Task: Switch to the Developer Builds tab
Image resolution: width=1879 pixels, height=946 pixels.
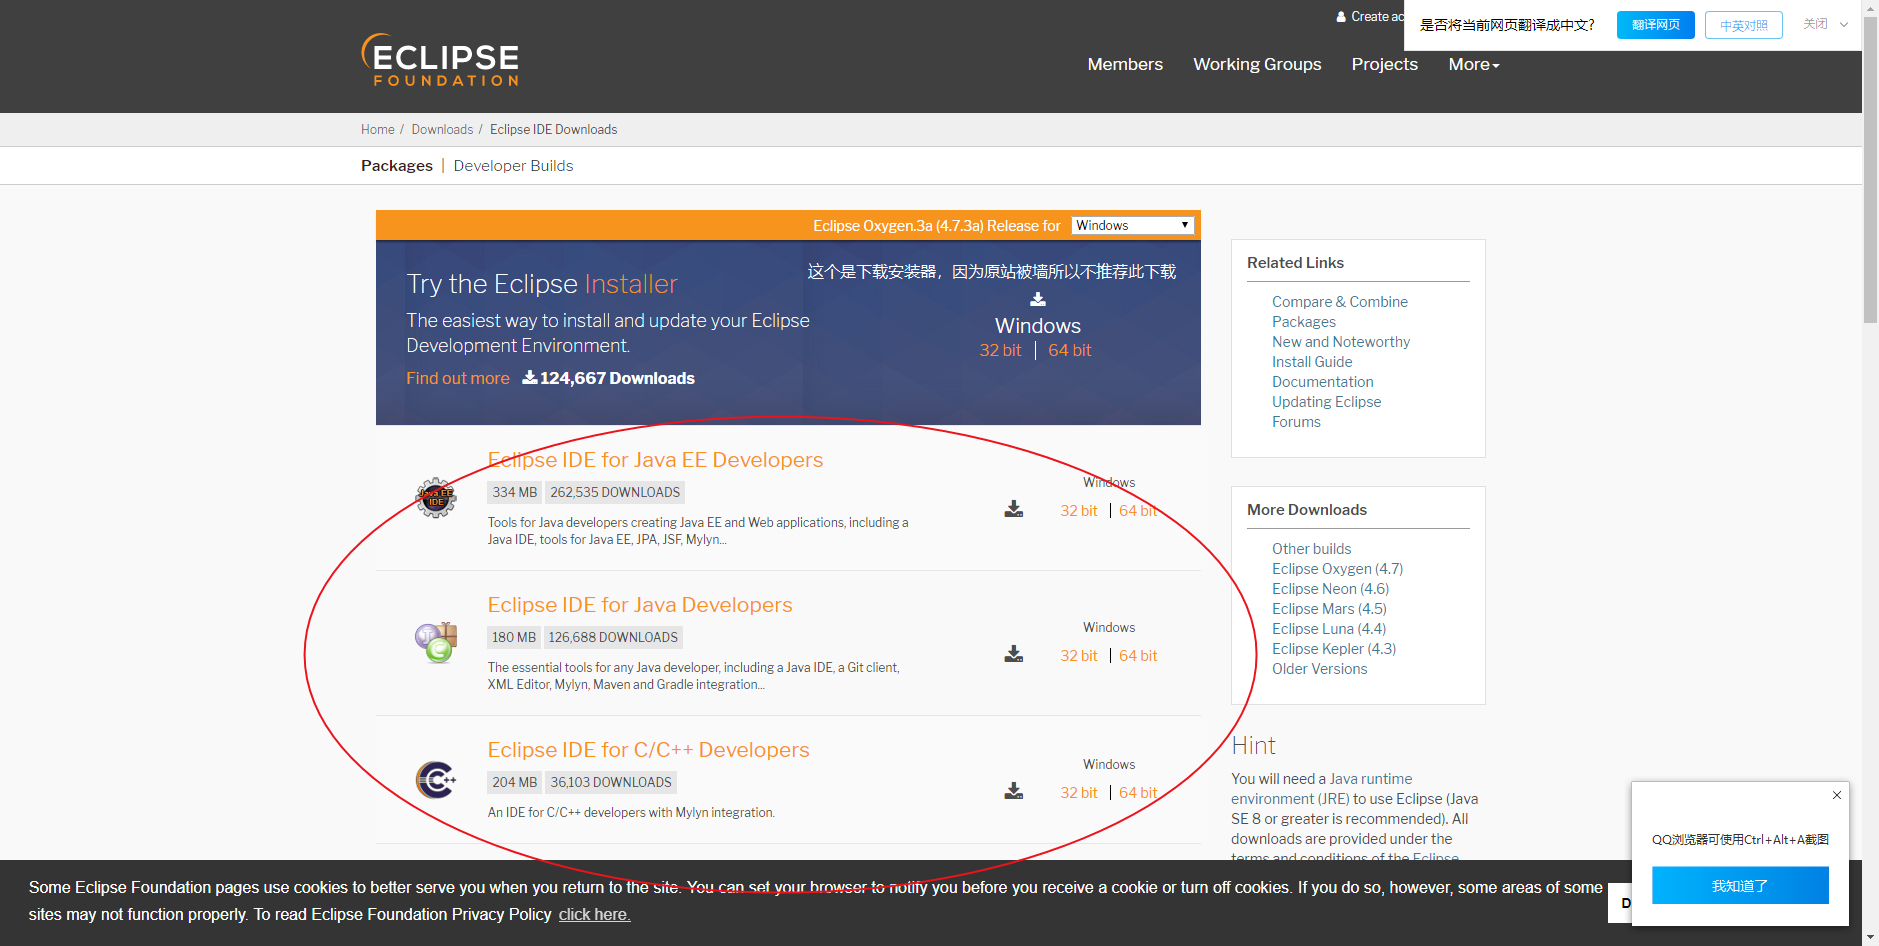Action: coord(513,166)
